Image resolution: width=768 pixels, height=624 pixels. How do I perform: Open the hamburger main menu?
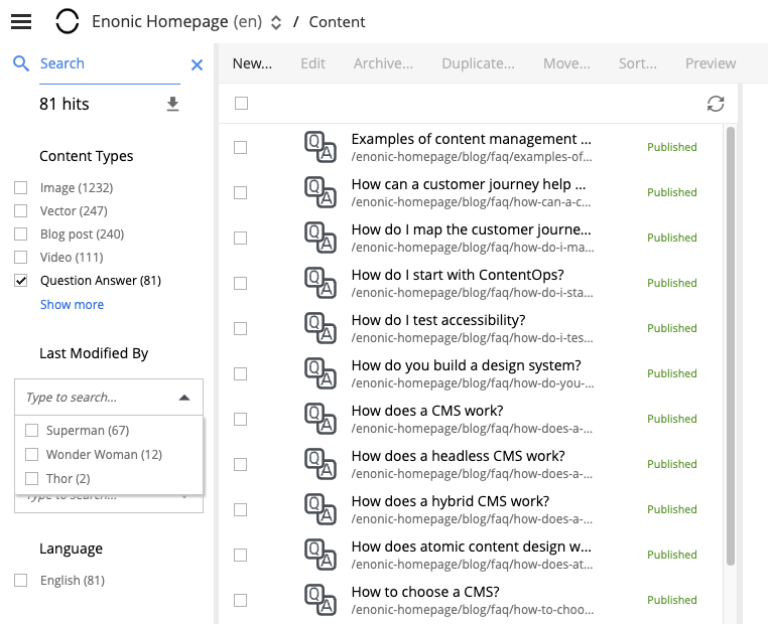(x=20, y=22)
